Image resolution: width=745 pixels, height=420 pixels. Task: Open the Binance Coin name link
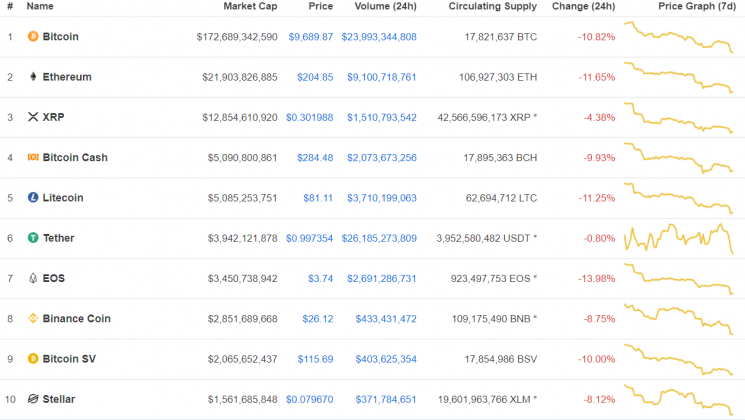[76, 318]
